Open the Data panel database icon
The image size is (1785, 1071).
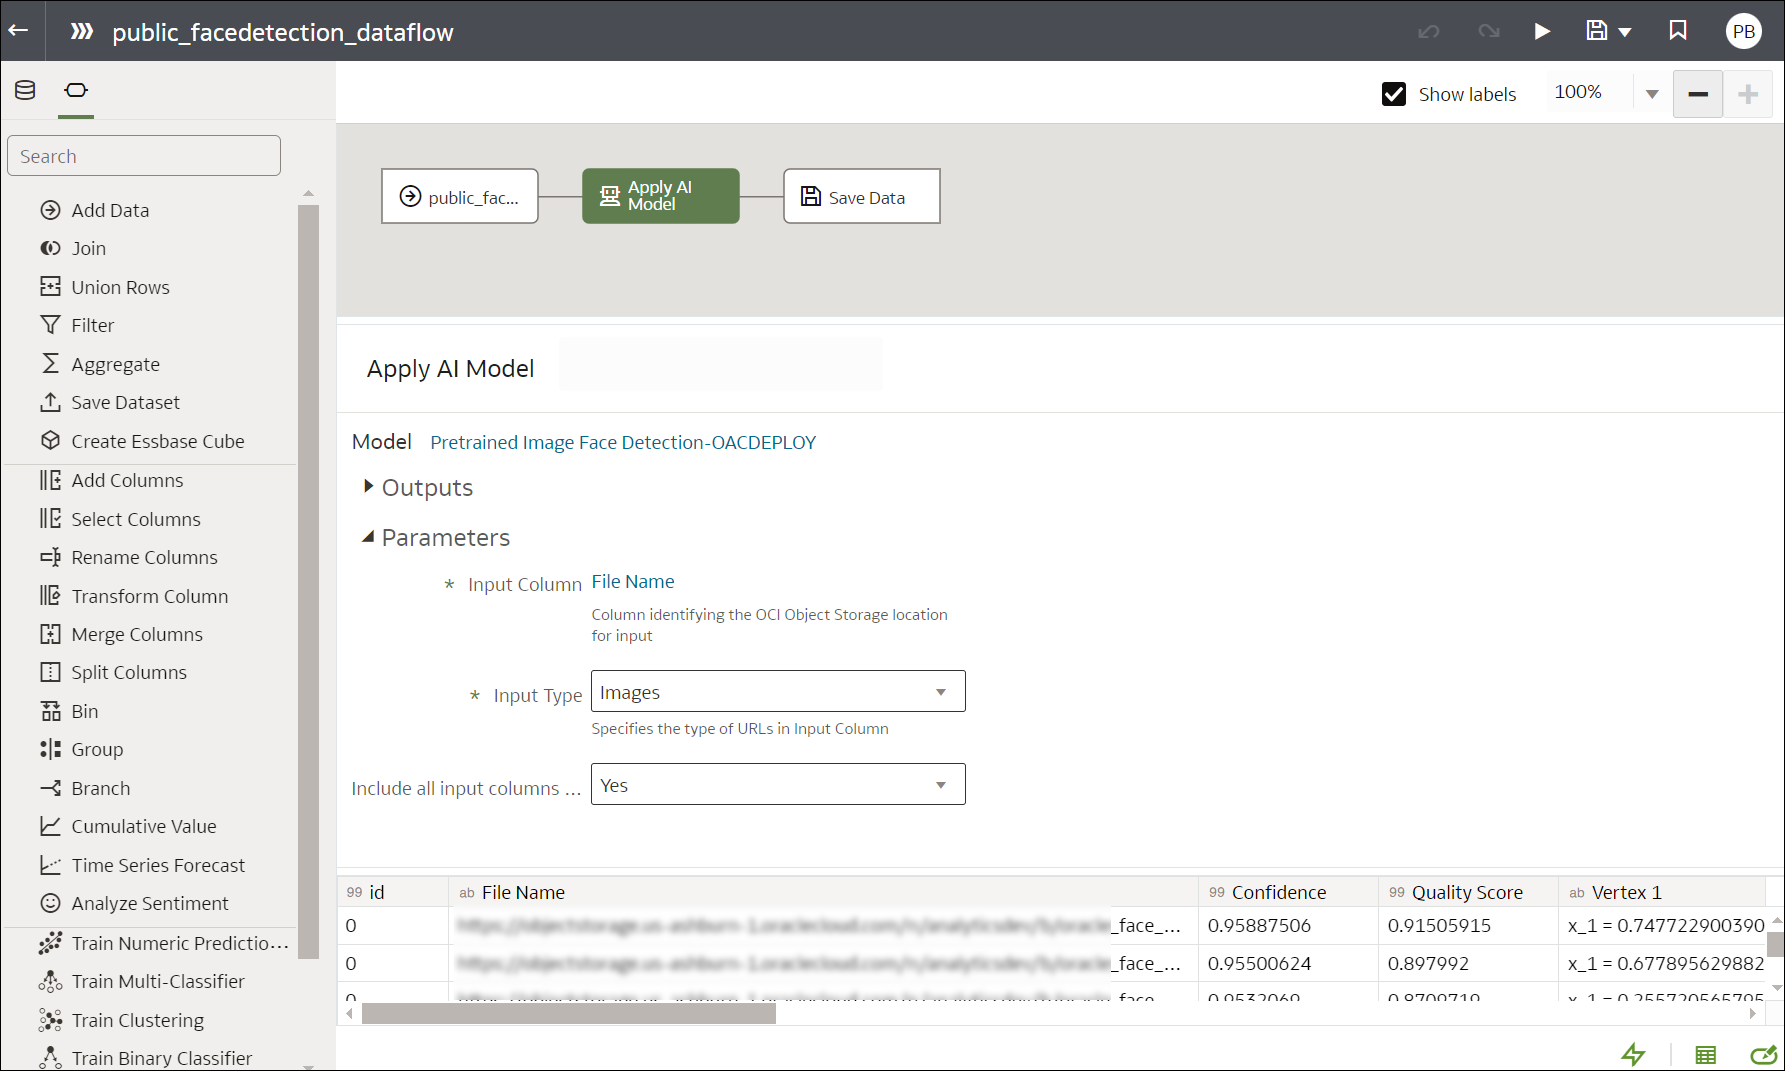[25, 90]
